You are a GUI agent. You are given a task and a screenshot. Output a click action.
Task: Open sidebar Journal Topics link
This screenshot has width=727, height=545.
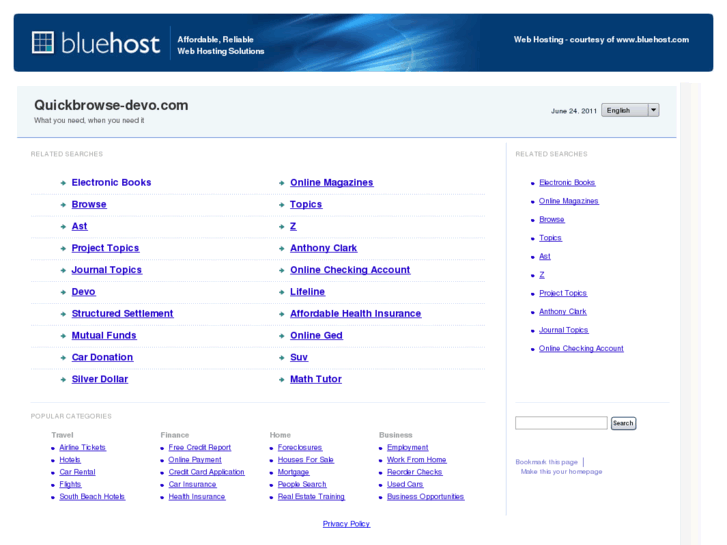coord(563,330)
